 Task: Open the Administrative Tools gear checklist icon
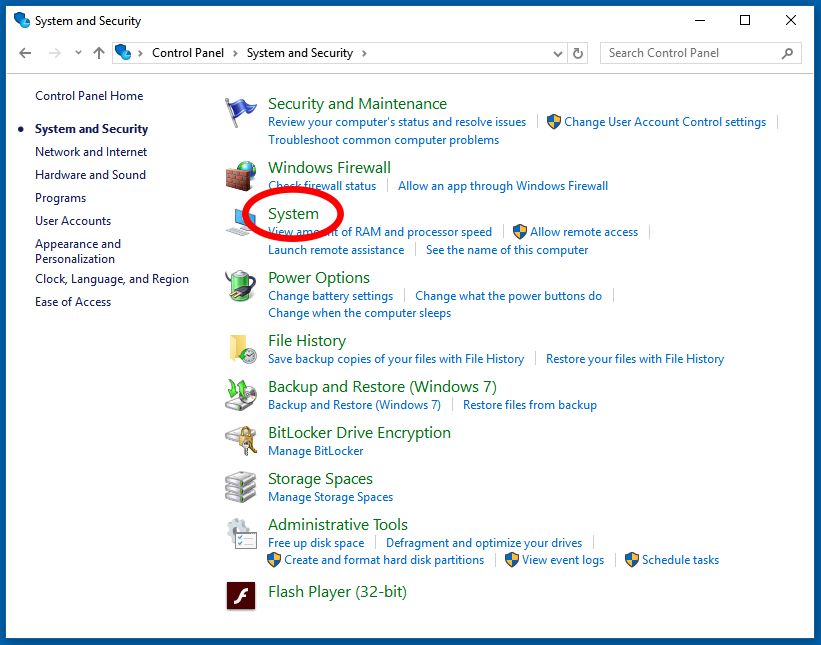click(x=241, y=533)
